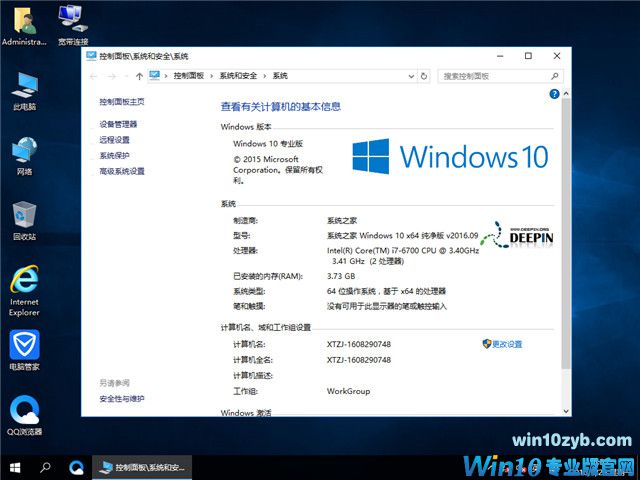Launch QQ浏览器 from the desktop
640x480 pixels.
24,415
